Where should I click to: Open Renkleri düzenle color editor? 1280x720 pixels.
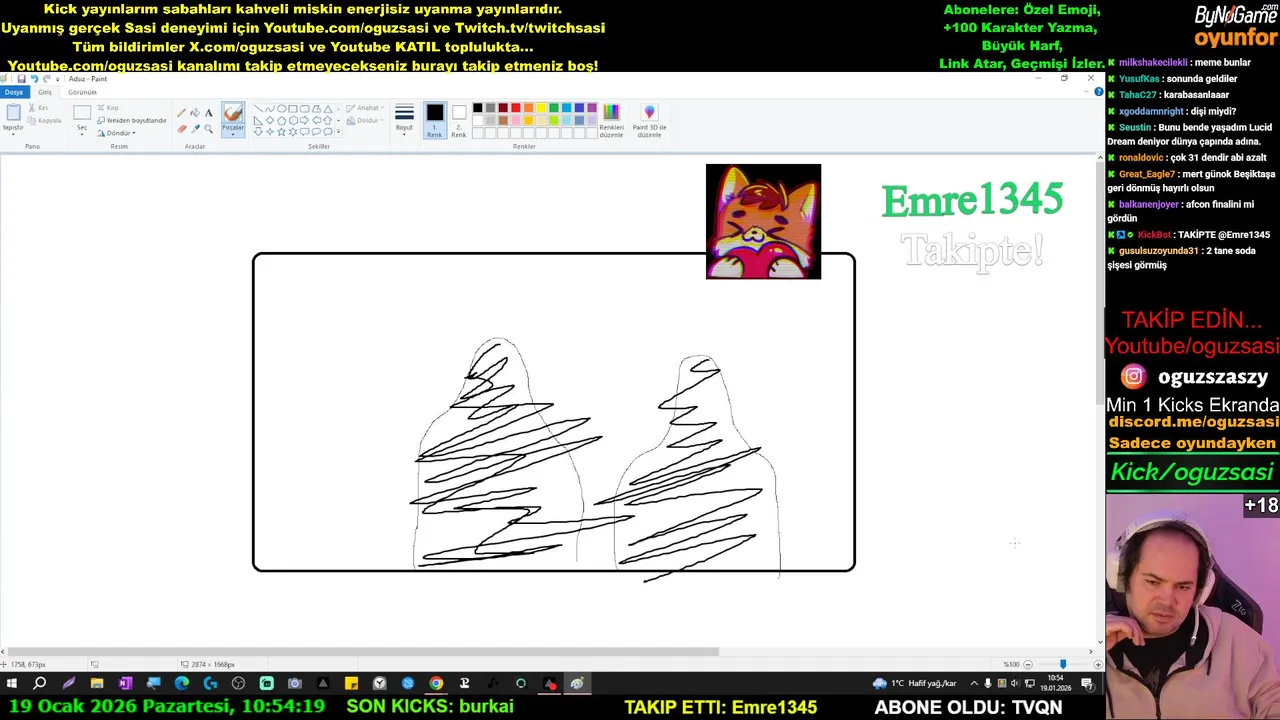[x=611, y=120]
